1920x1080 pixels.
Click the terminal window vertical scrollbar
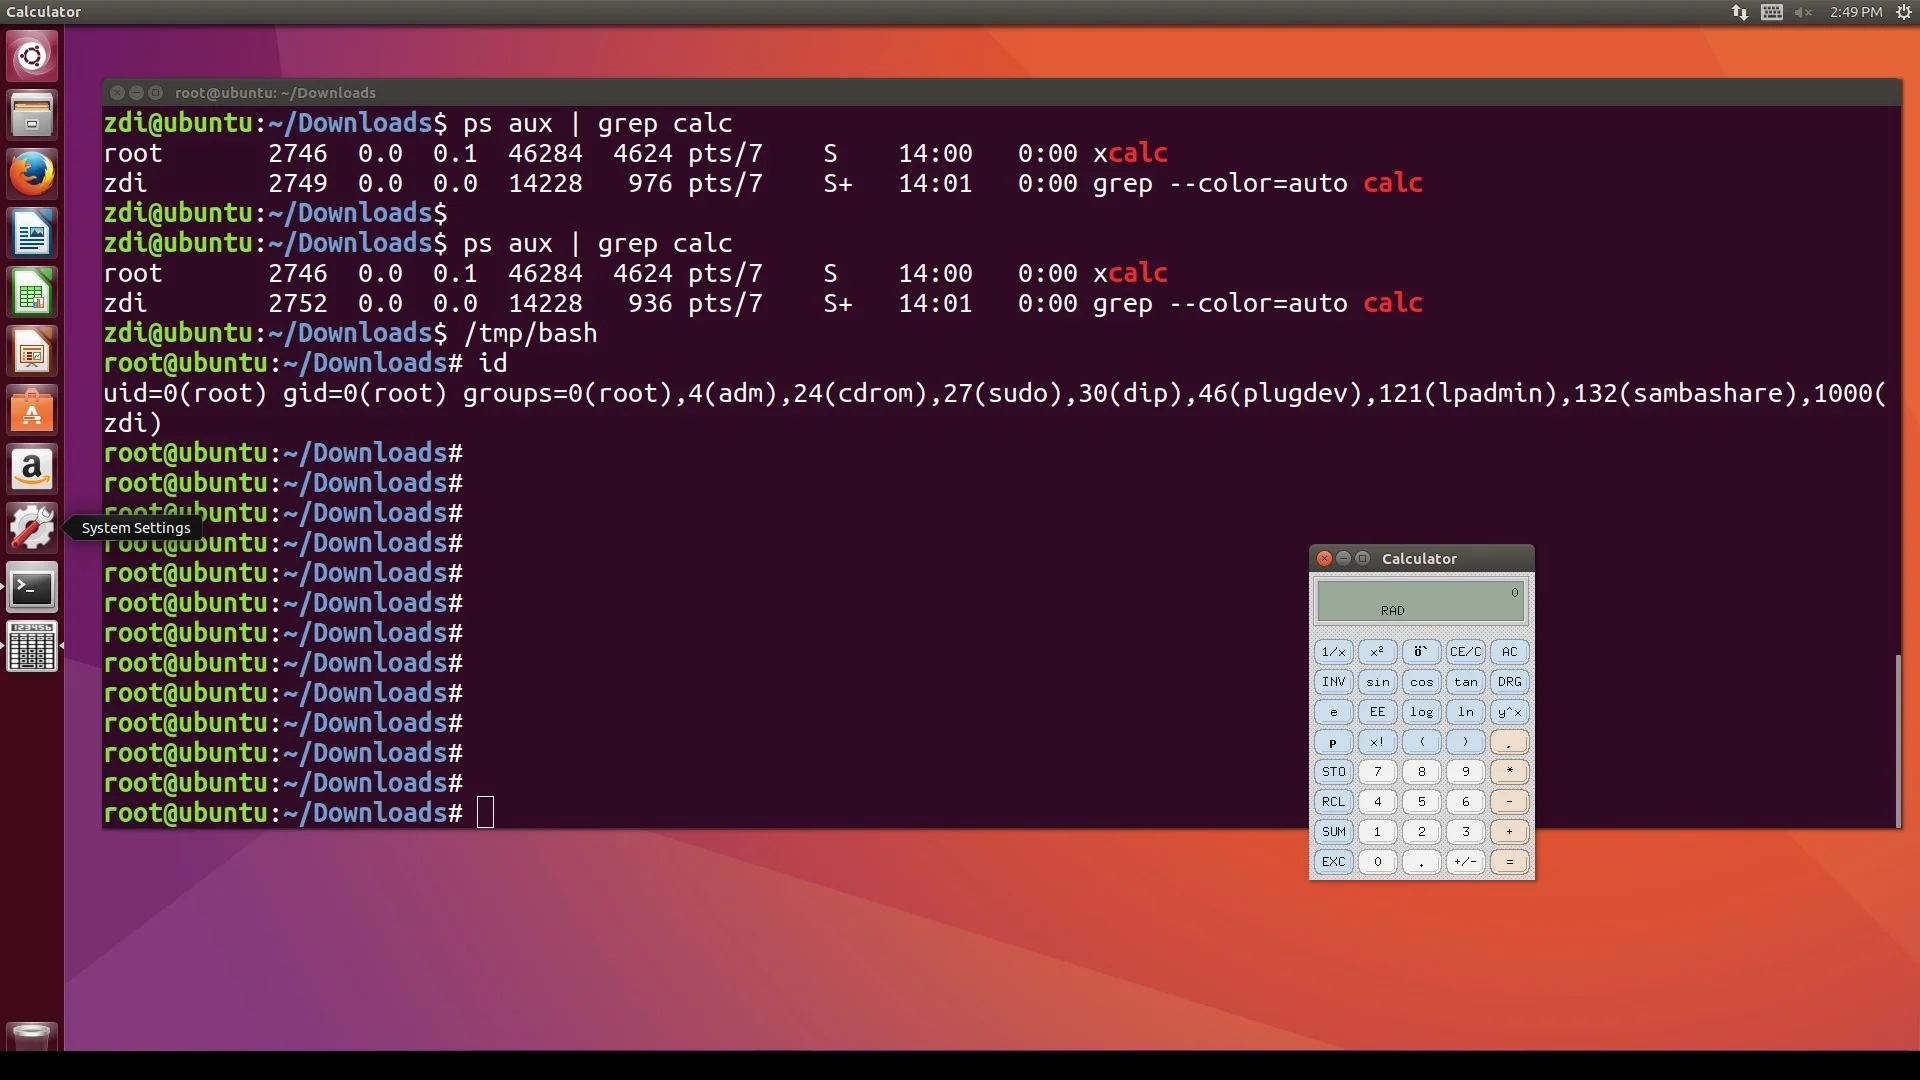click(1897, 741)
